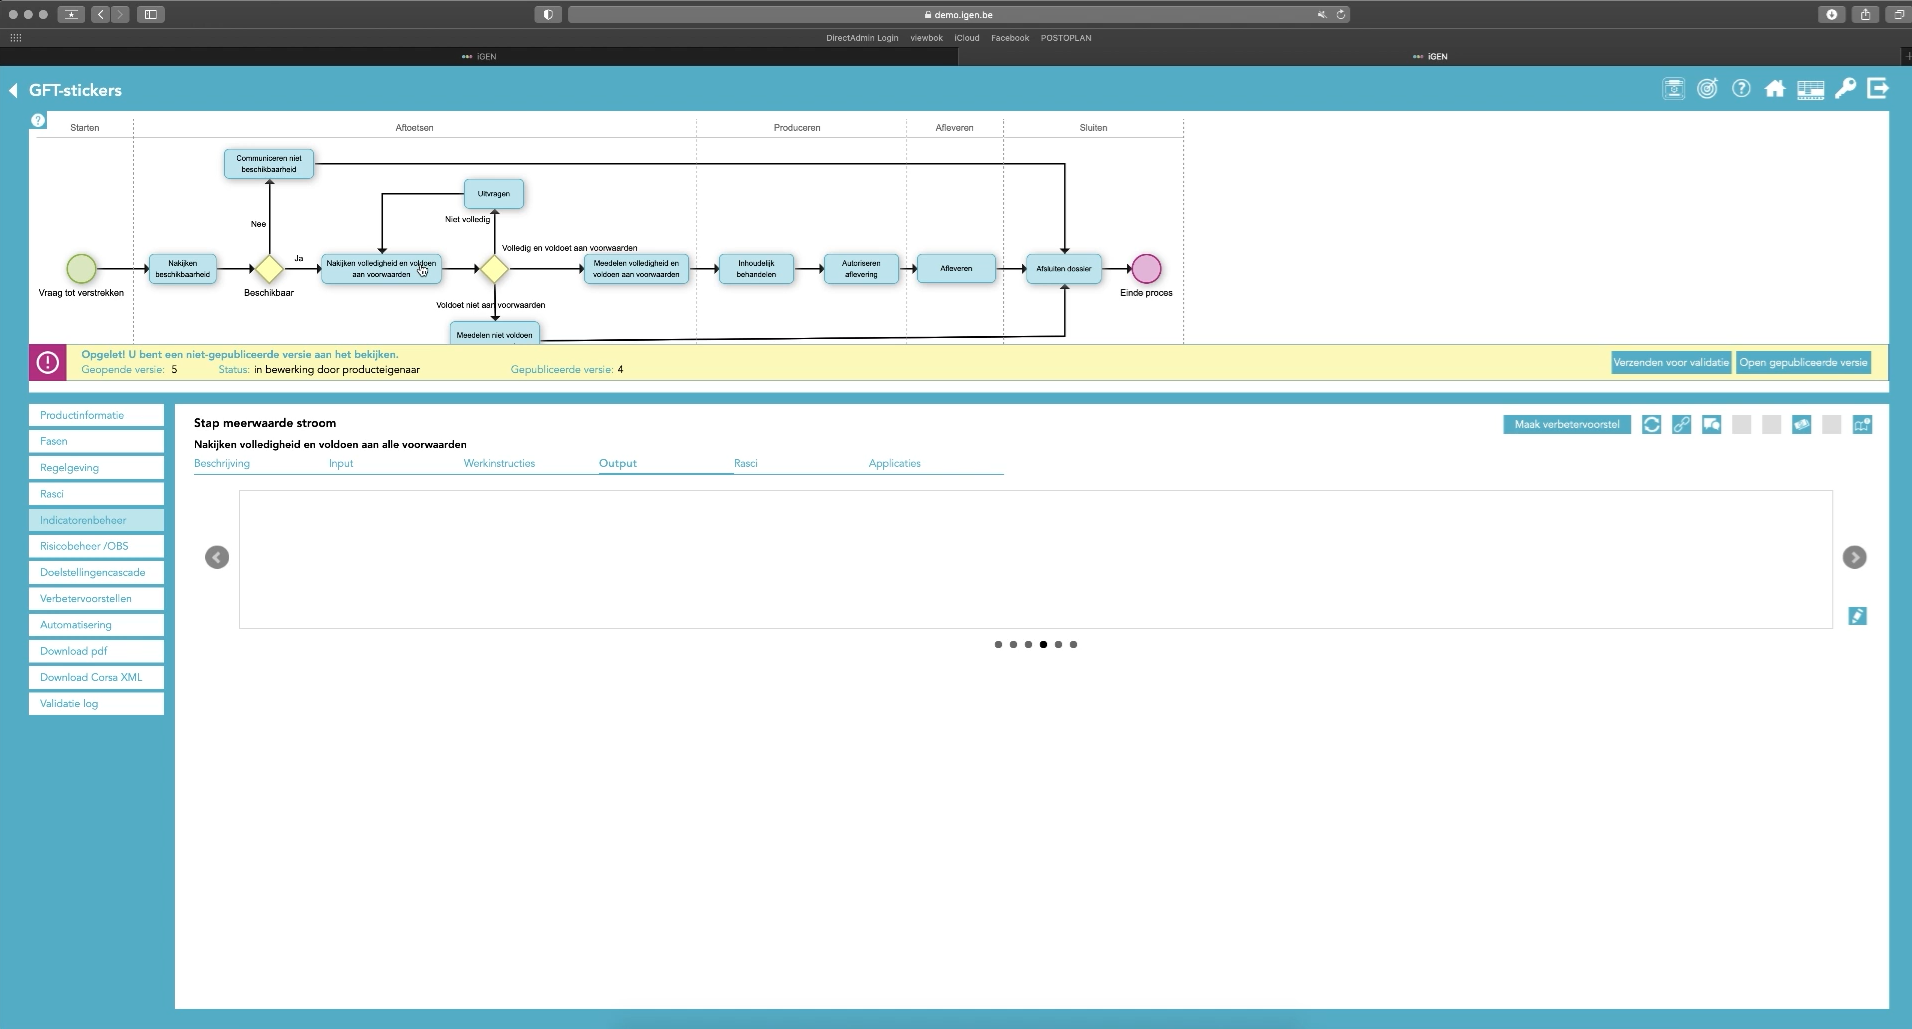Open the target goals icon in header
Image resolution: width=1912 pixels, height=1029 pixels.
1707,89
